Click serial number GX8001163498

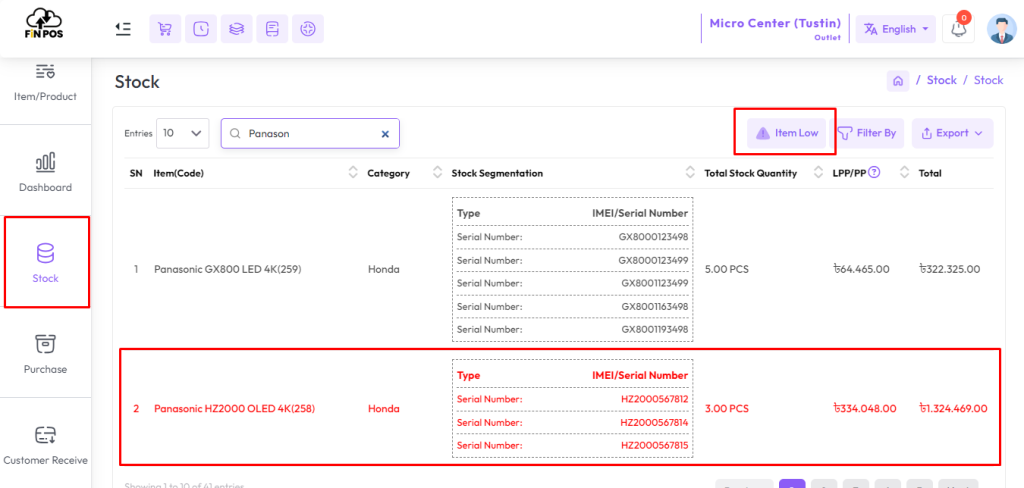click(654, 306)
